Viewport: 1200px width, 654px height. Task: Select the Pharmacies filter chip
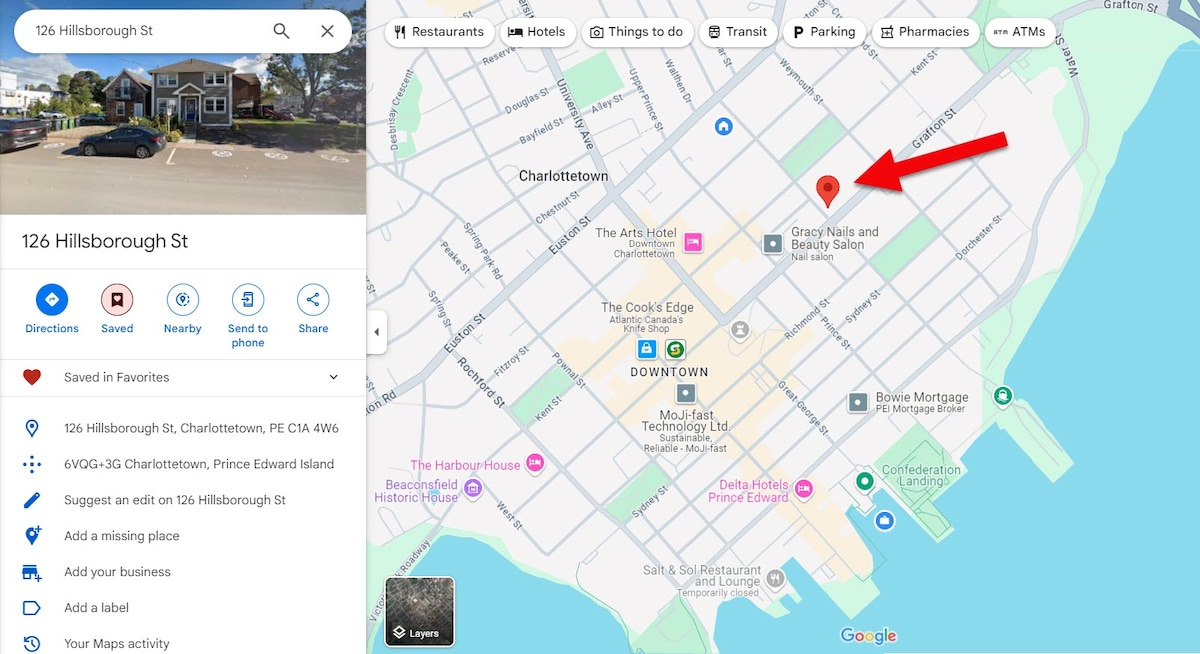point(924,32)
